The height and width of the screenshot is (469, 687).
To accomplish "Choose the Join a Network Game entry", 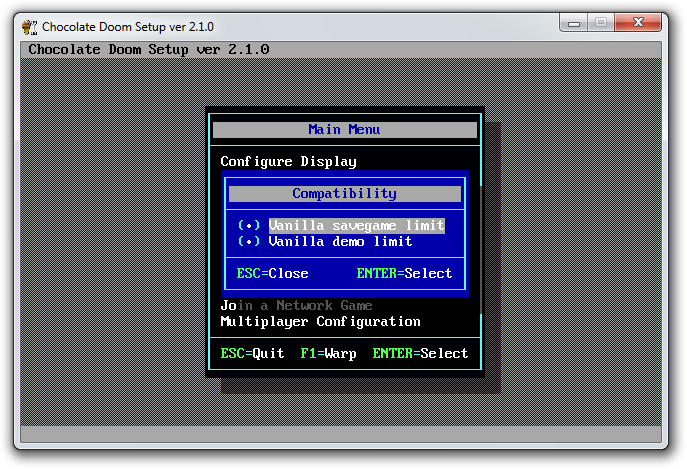I will (296, 305).
